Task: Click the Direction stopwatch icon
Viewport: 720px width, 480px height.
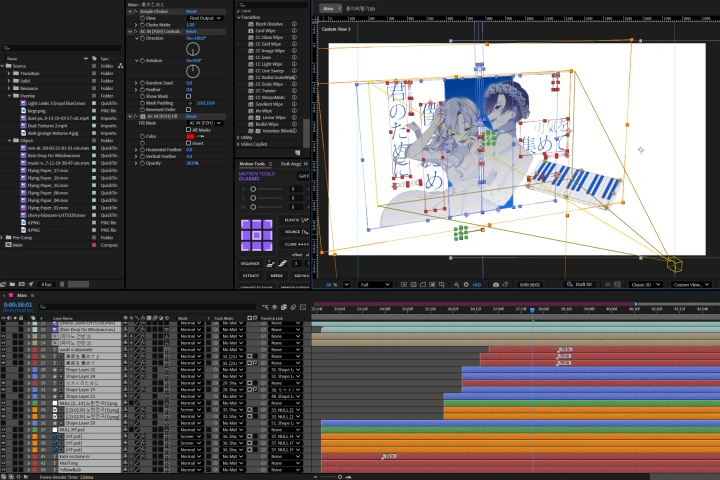Action: click(142, 38)
